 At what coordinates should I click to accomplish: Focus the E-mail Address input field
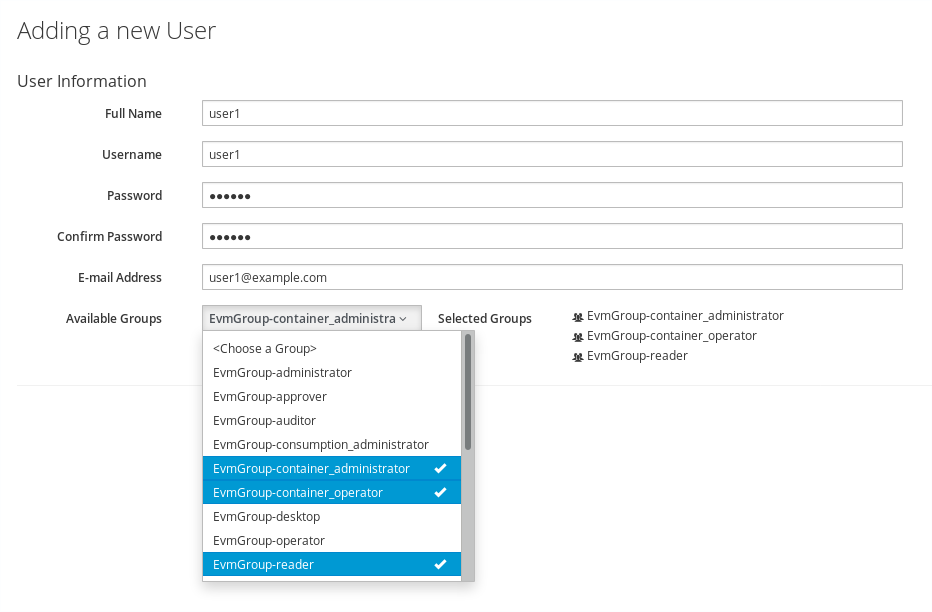(x=552, y=277)
